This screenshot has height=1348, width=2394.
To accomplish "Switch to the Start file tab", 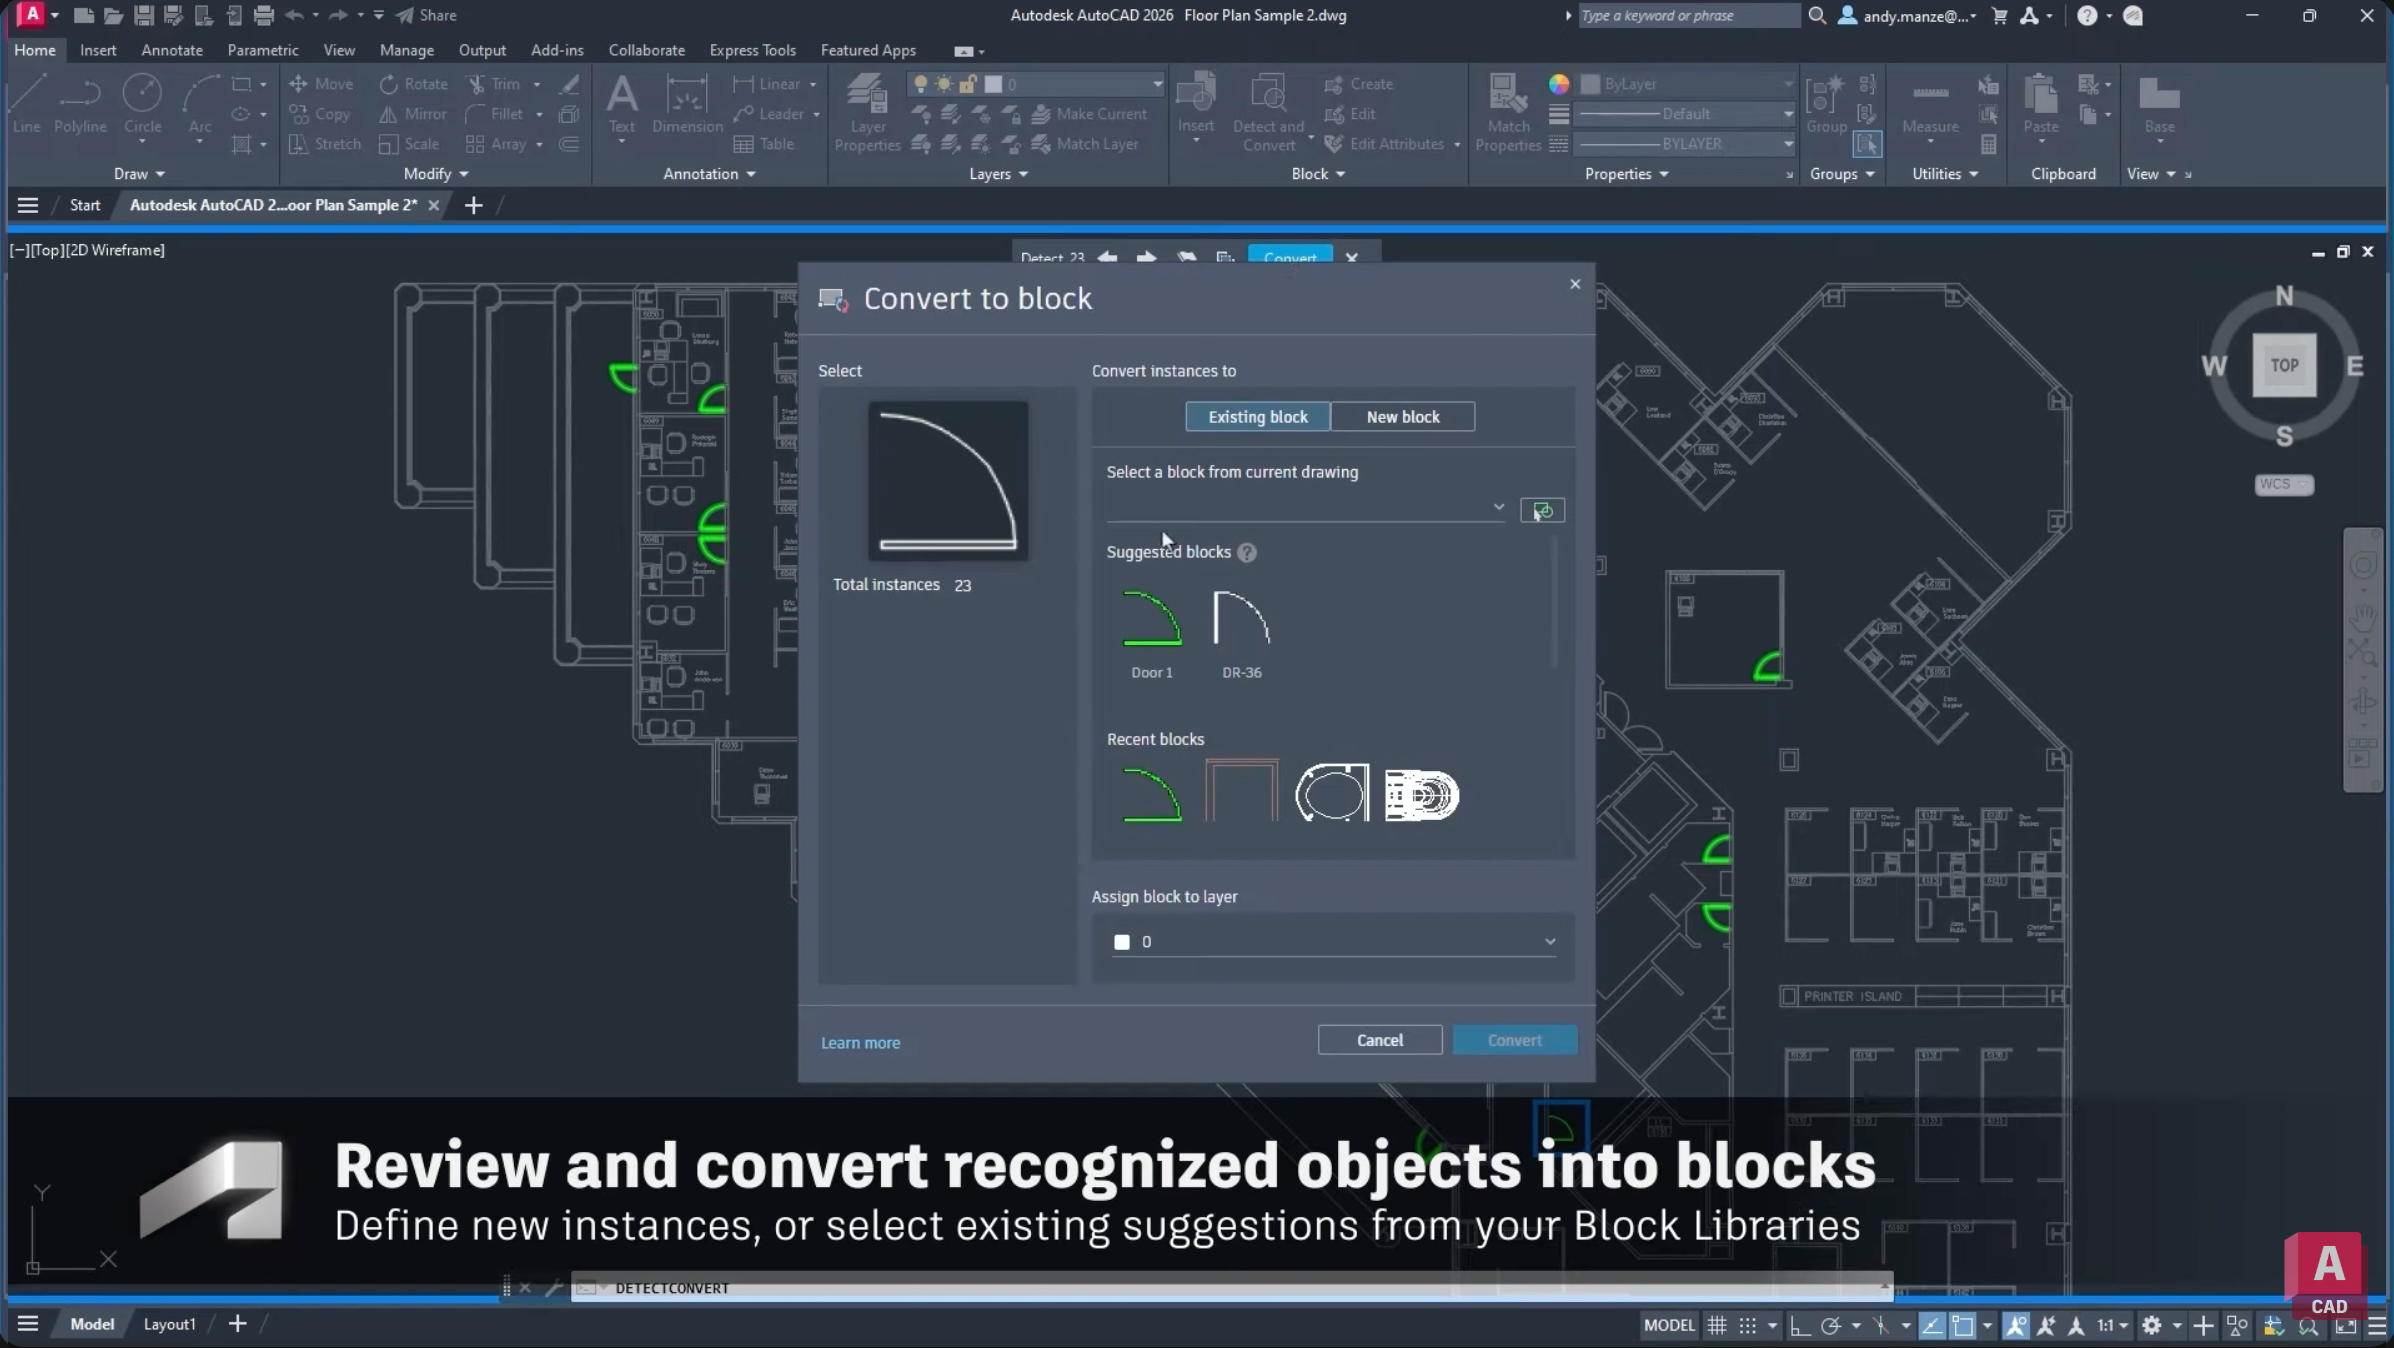I will click(85, 205).
